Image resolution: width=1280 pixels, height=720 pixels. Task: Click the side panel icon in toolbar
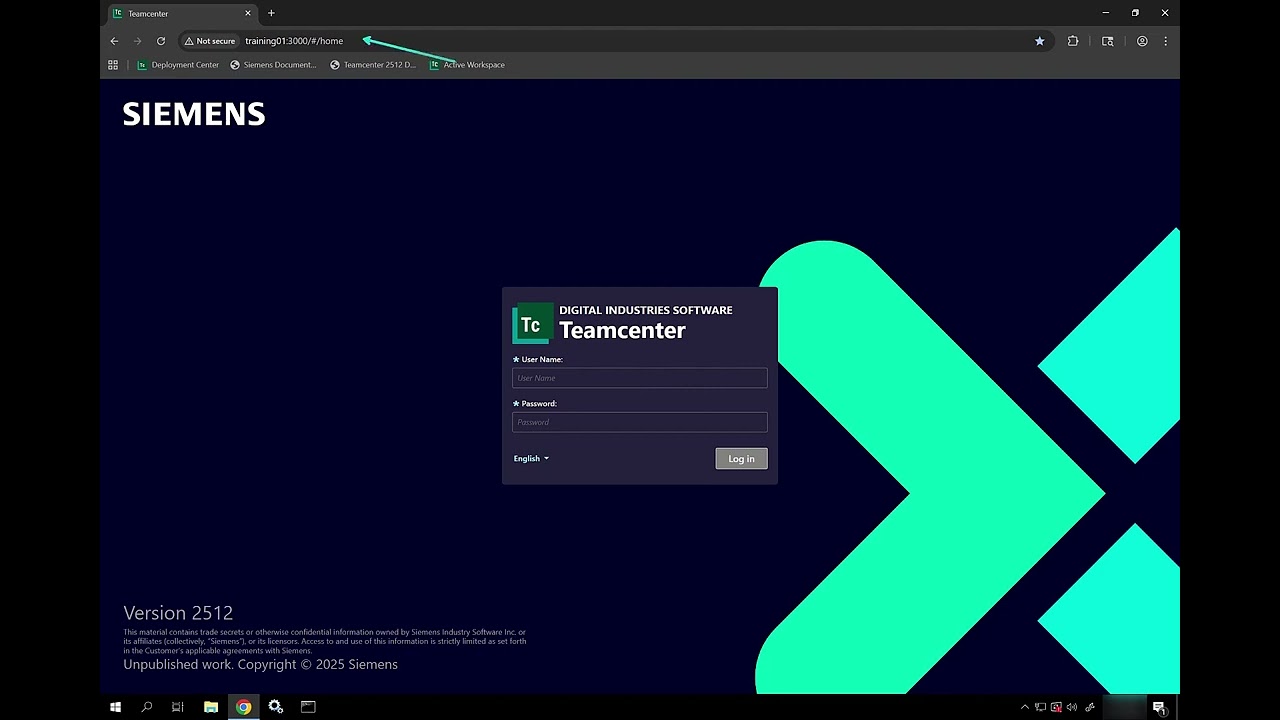(1107, 41)
